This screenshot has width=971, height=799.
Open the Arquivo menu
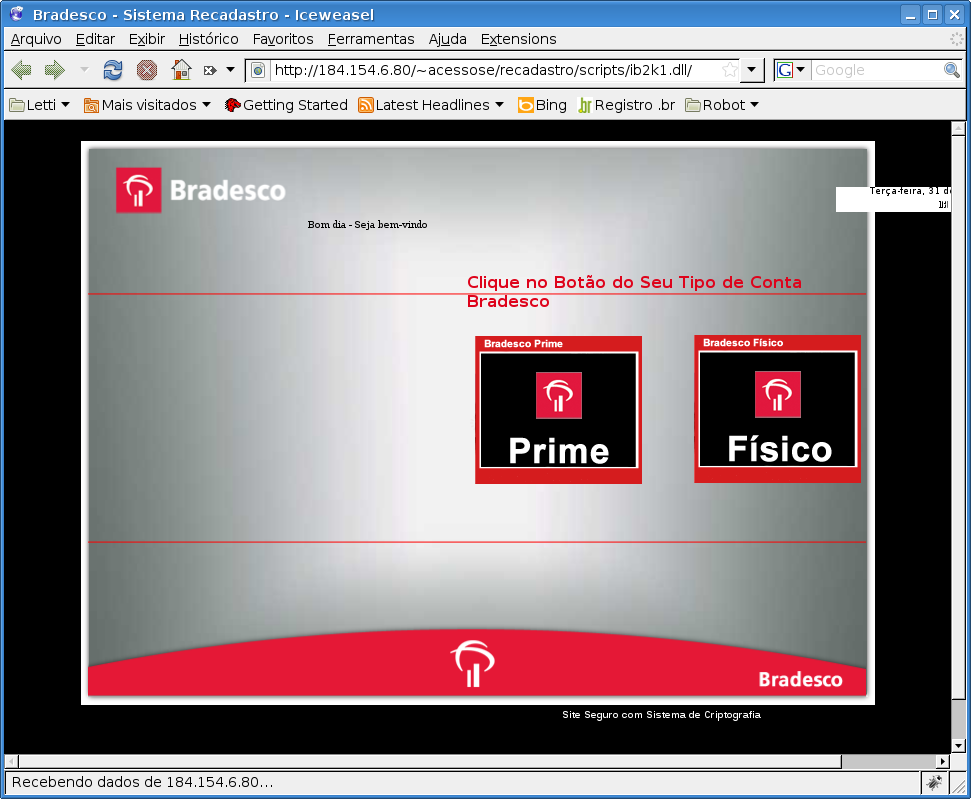(36, 39)
